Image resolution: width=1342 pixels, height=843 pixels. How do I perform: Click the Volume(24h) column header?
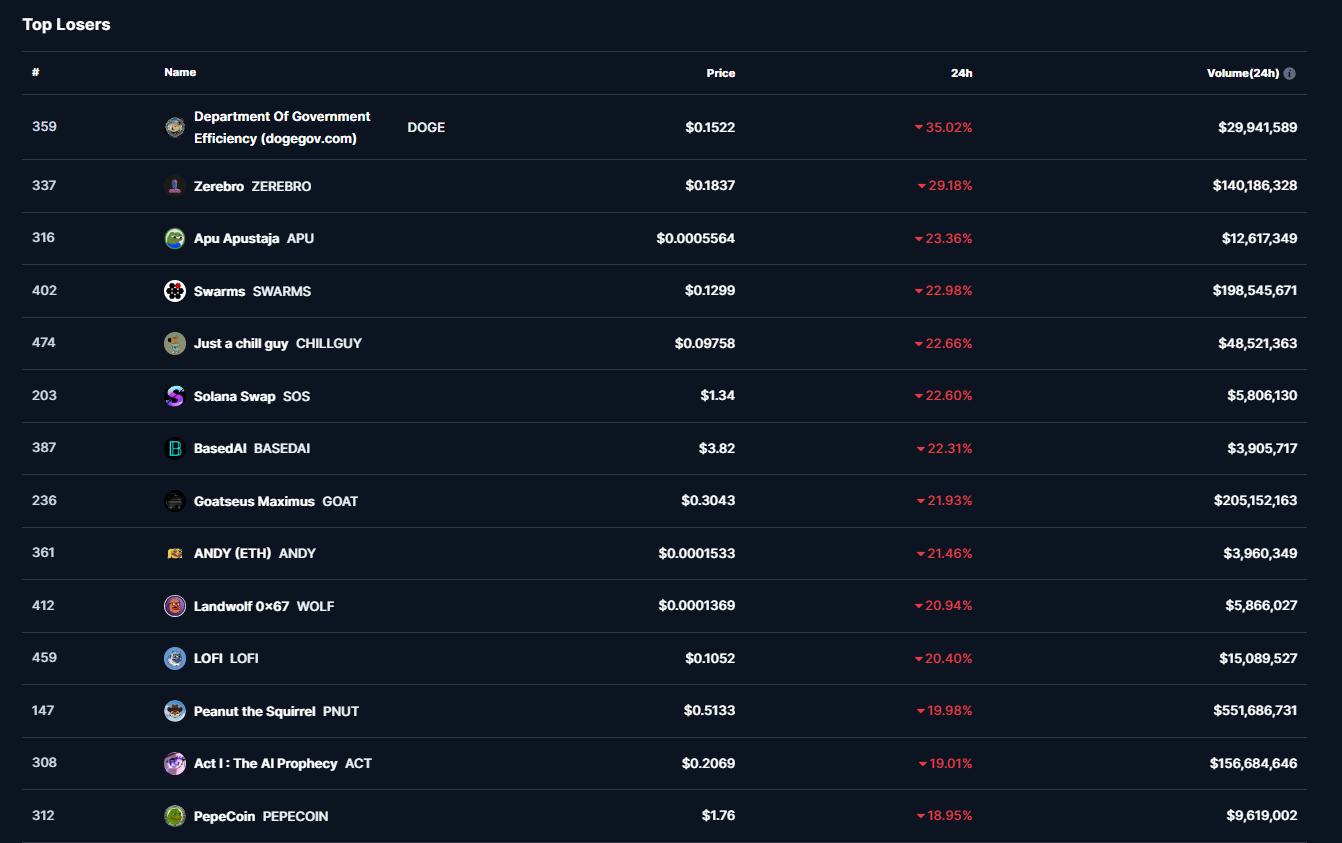(1242, 73)
